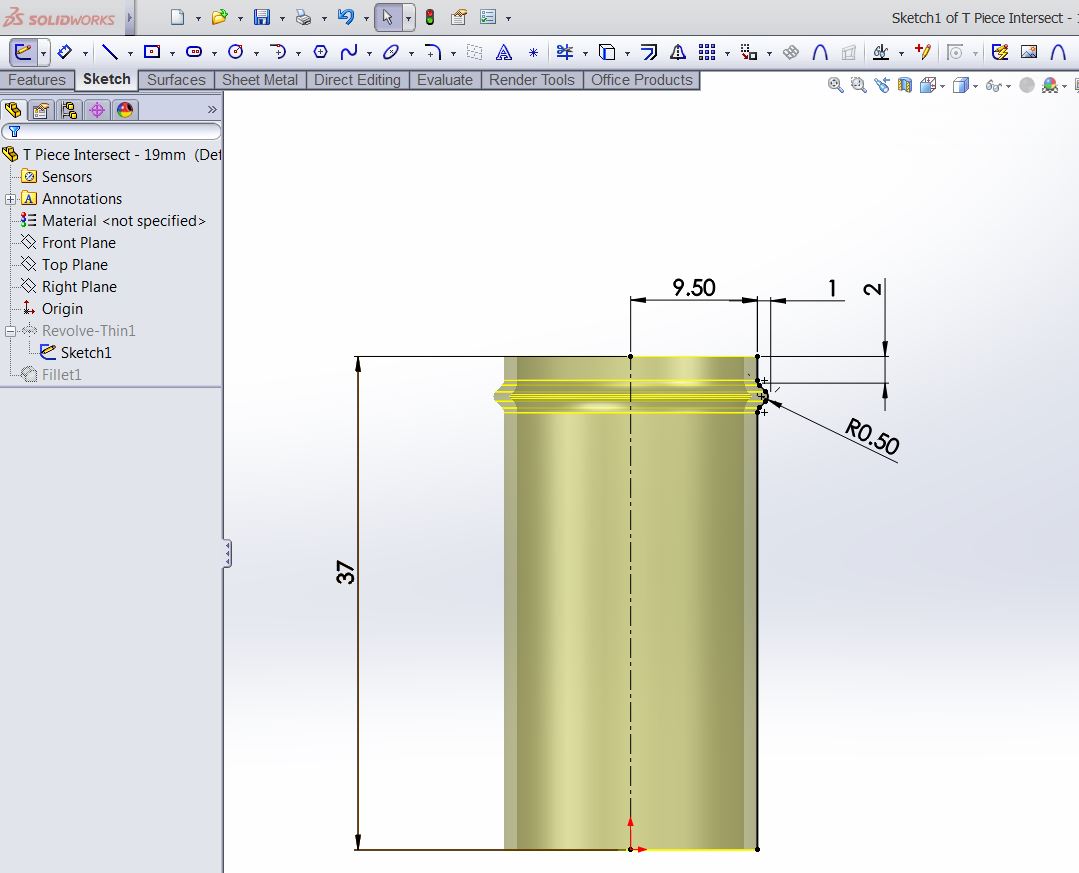Image resolution: width=1079 pixels, height=873 pixels.
Task: Expand the Annotations tree node
Action: click(11, 199)
